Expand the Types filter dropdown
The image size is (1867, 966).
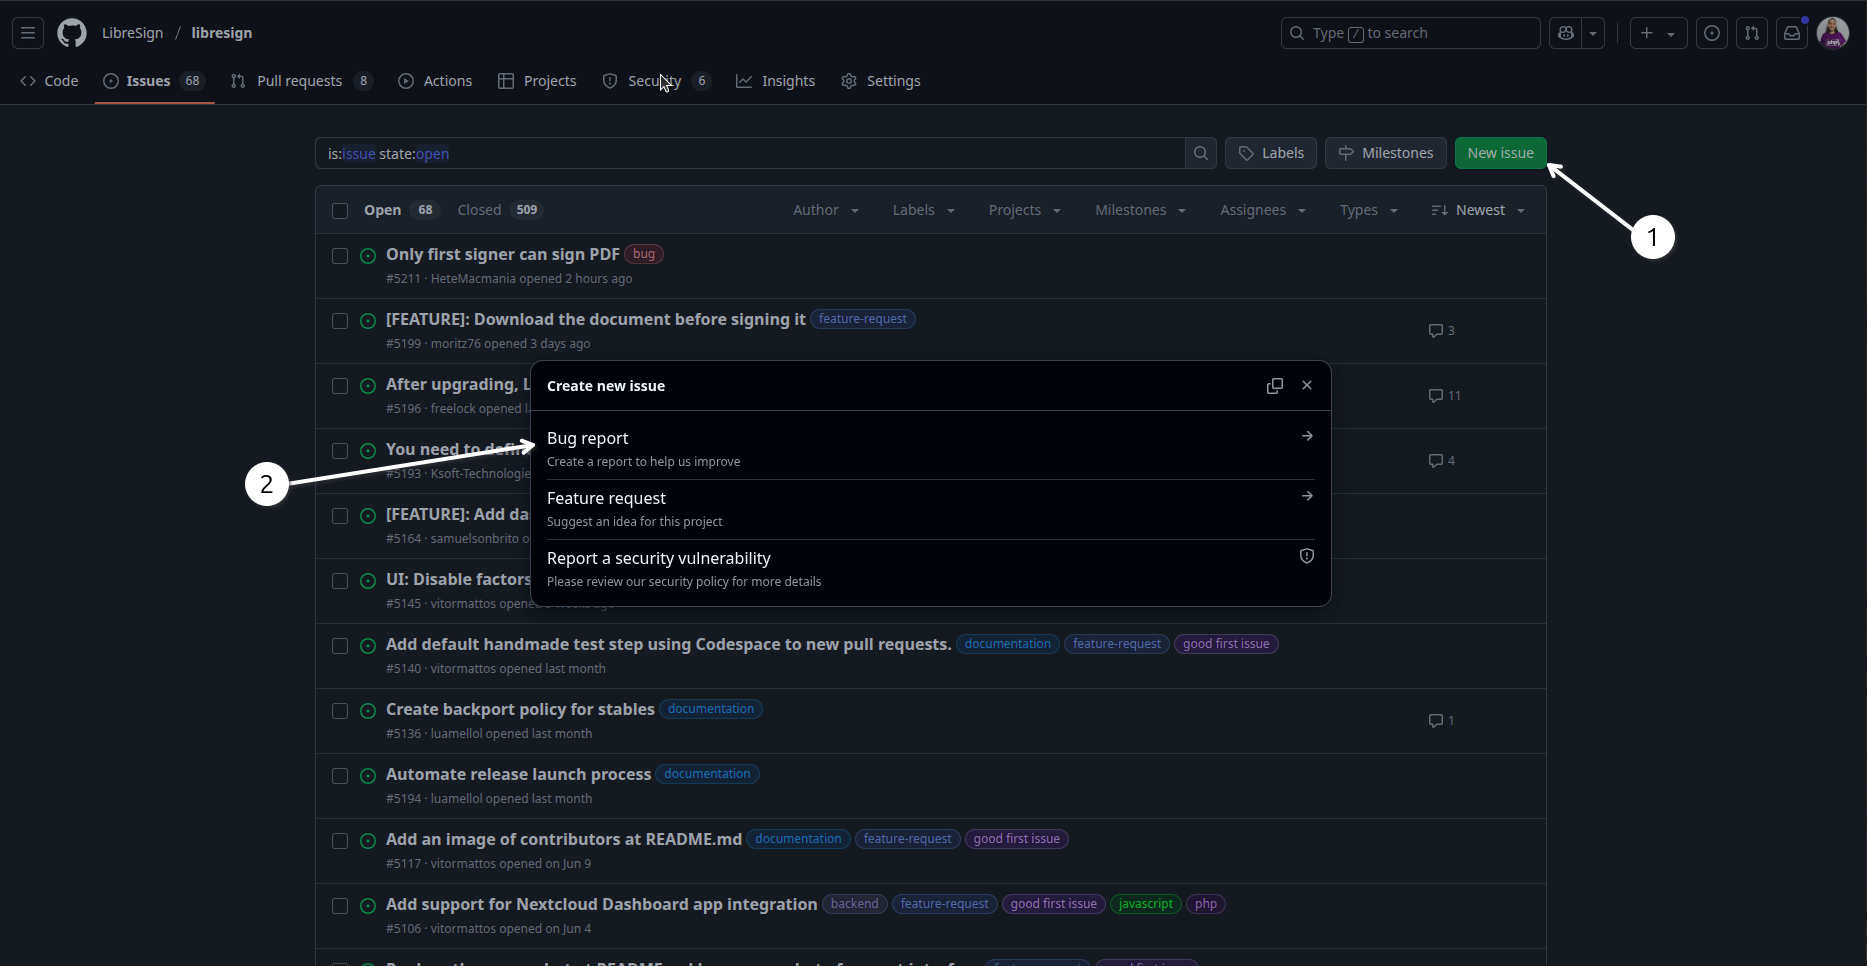1369,210
